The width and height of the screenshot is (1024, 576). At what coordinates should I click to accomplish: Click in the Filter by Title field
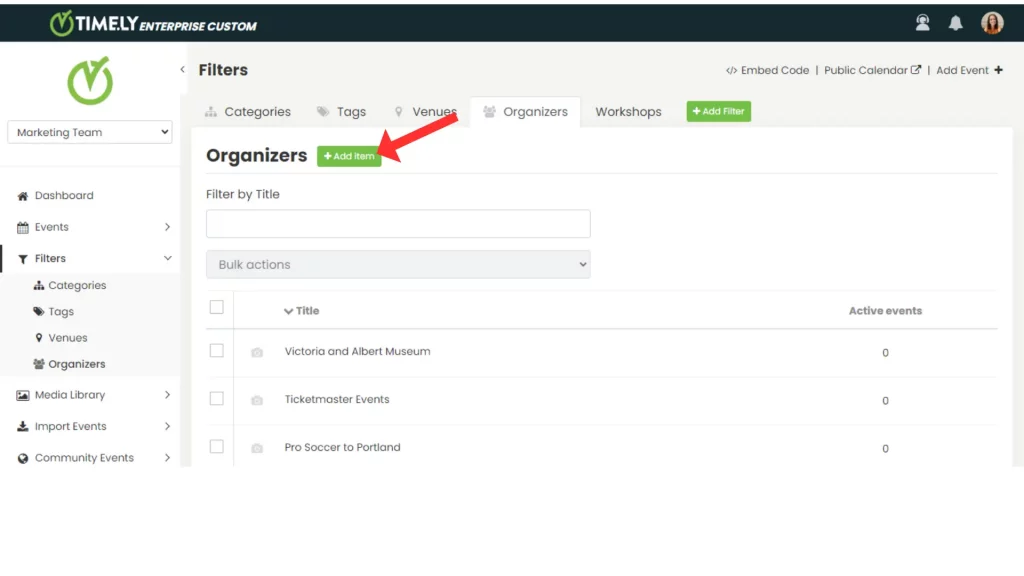[398, 224]
